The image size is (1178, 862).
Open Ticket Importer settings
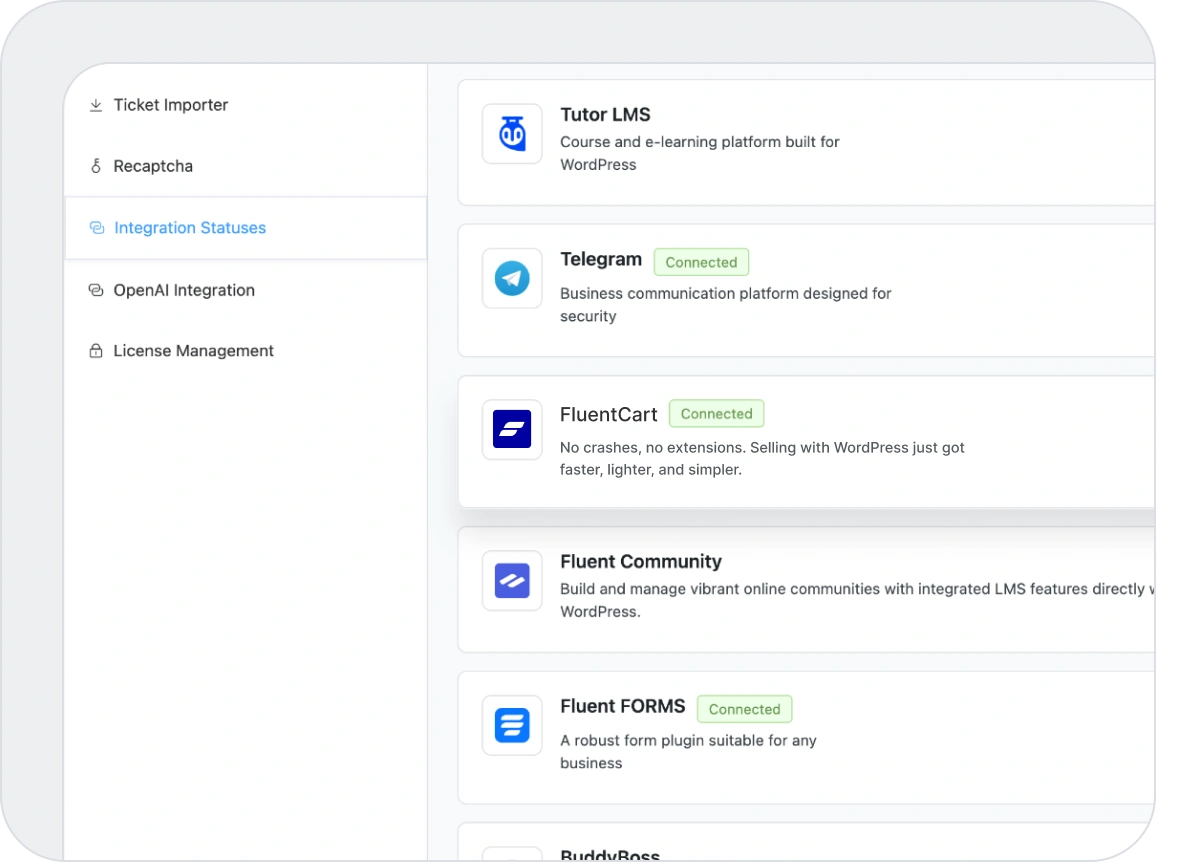[x=170, y=105]
